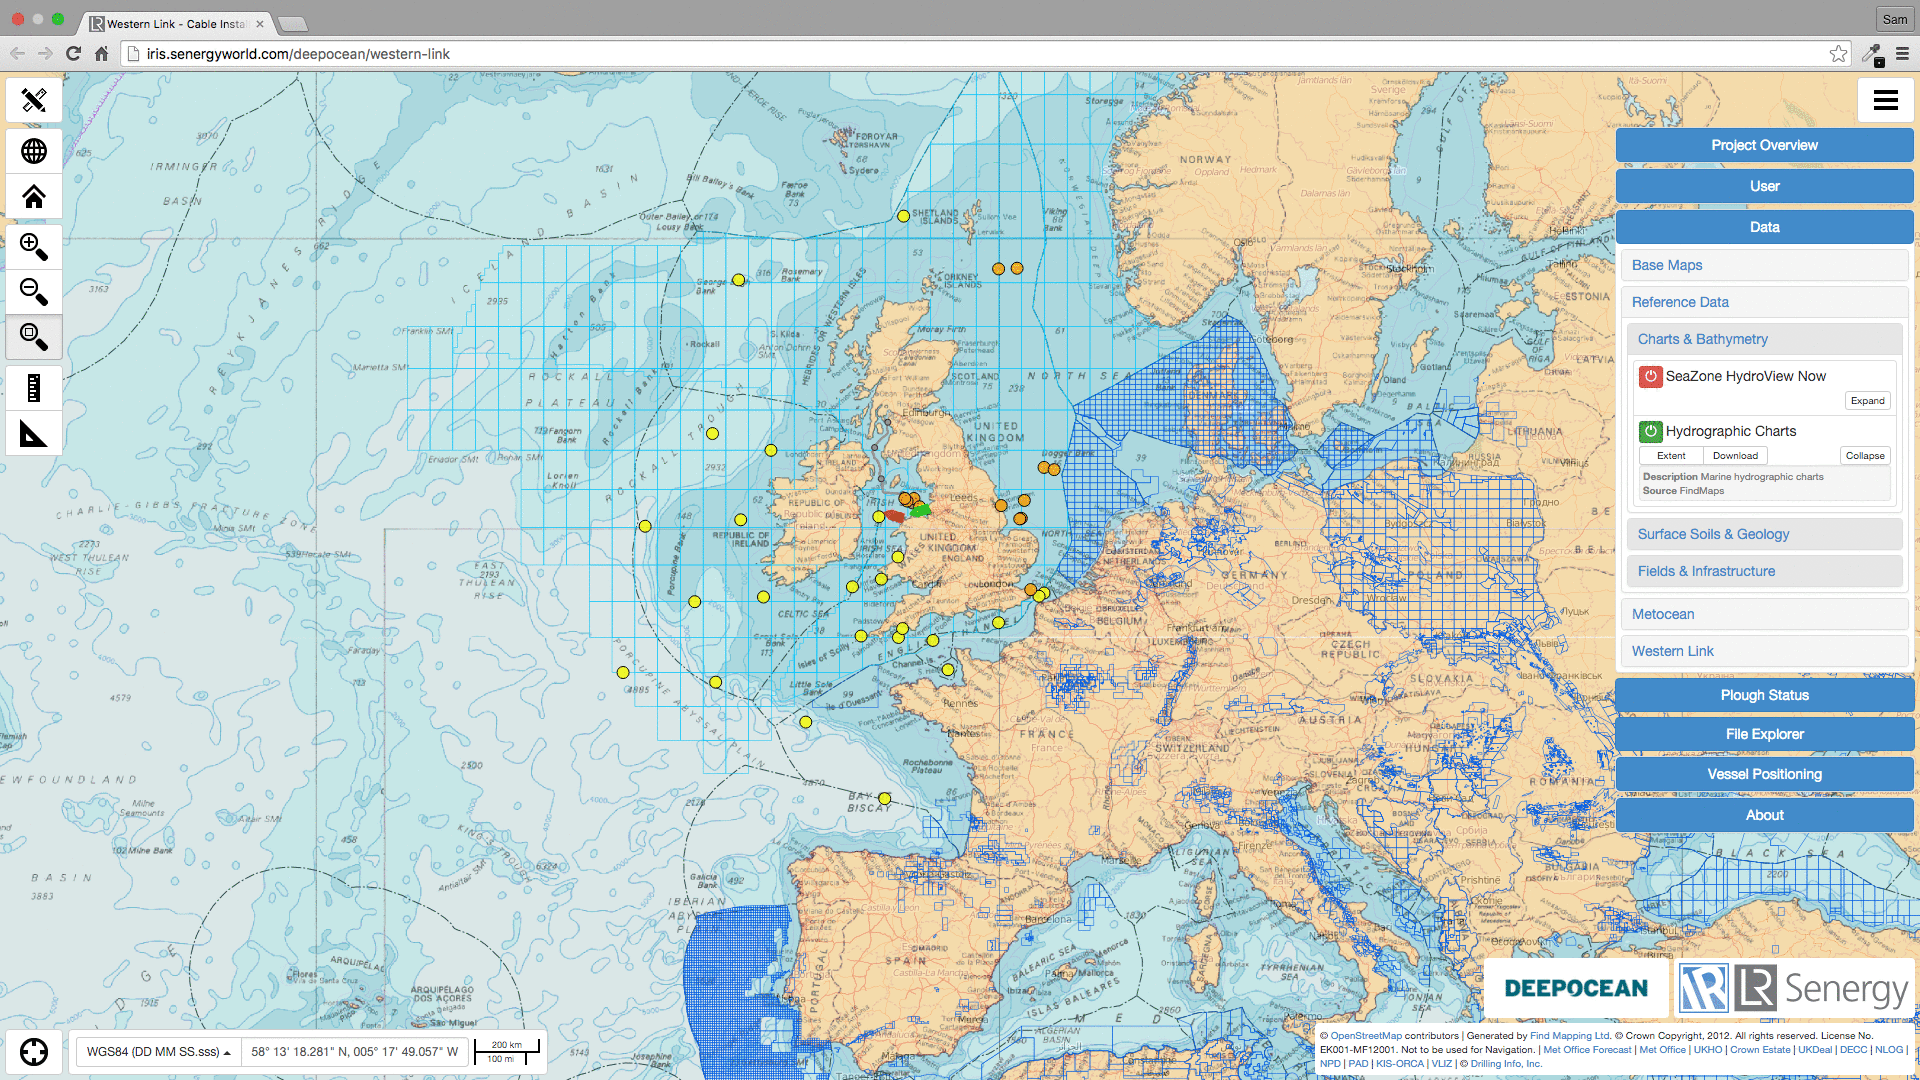The image size is (1920, 1080).
Task: Open the globe full-extent tool
Action: pos(34,151)
